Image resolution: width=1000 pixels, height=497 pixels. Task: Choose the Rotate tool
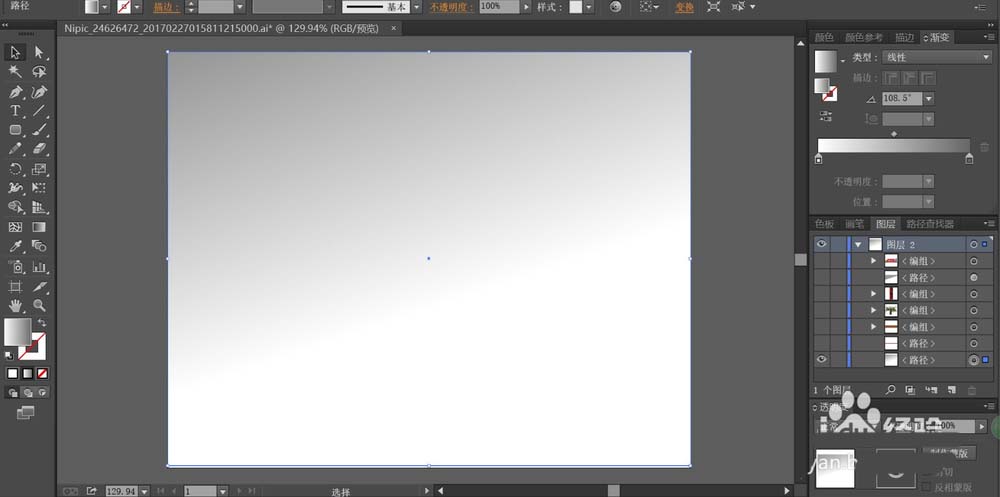pyautogui.click(x=15, y=169)
